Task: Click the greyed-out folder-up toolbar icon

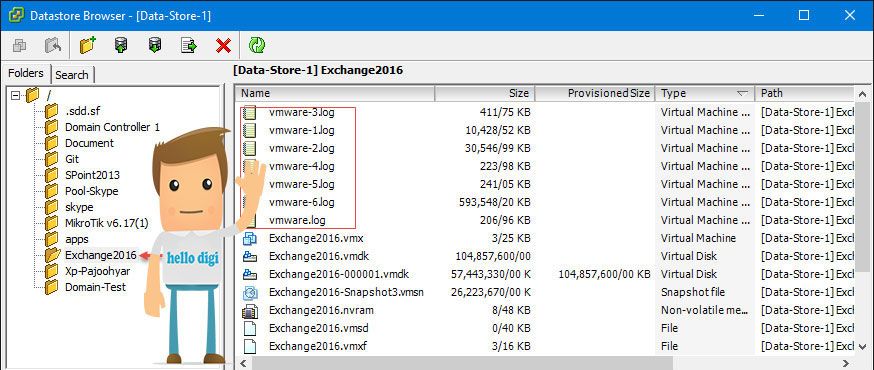Action: pyautogui.click(x=53, y=45)
